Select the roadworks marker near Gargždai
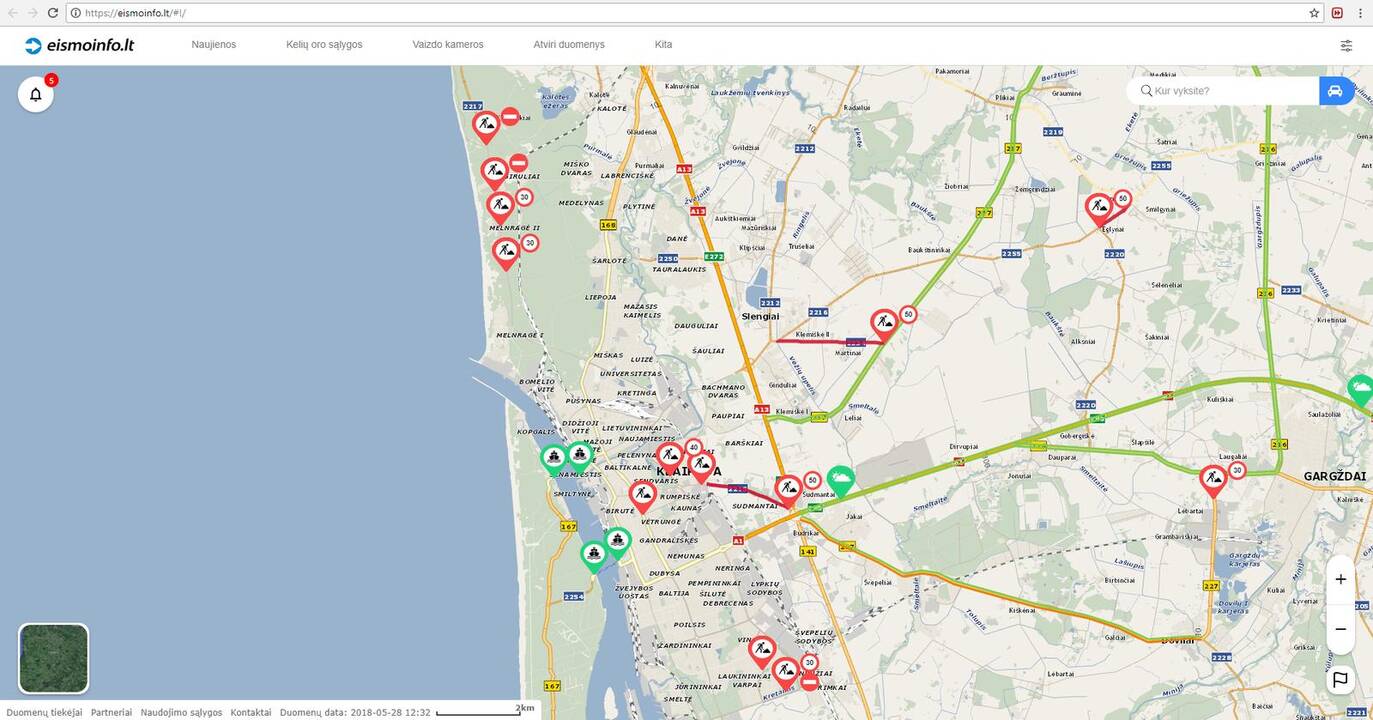The height and width of the screenshot is (720, 1373). click(1213, 481)
